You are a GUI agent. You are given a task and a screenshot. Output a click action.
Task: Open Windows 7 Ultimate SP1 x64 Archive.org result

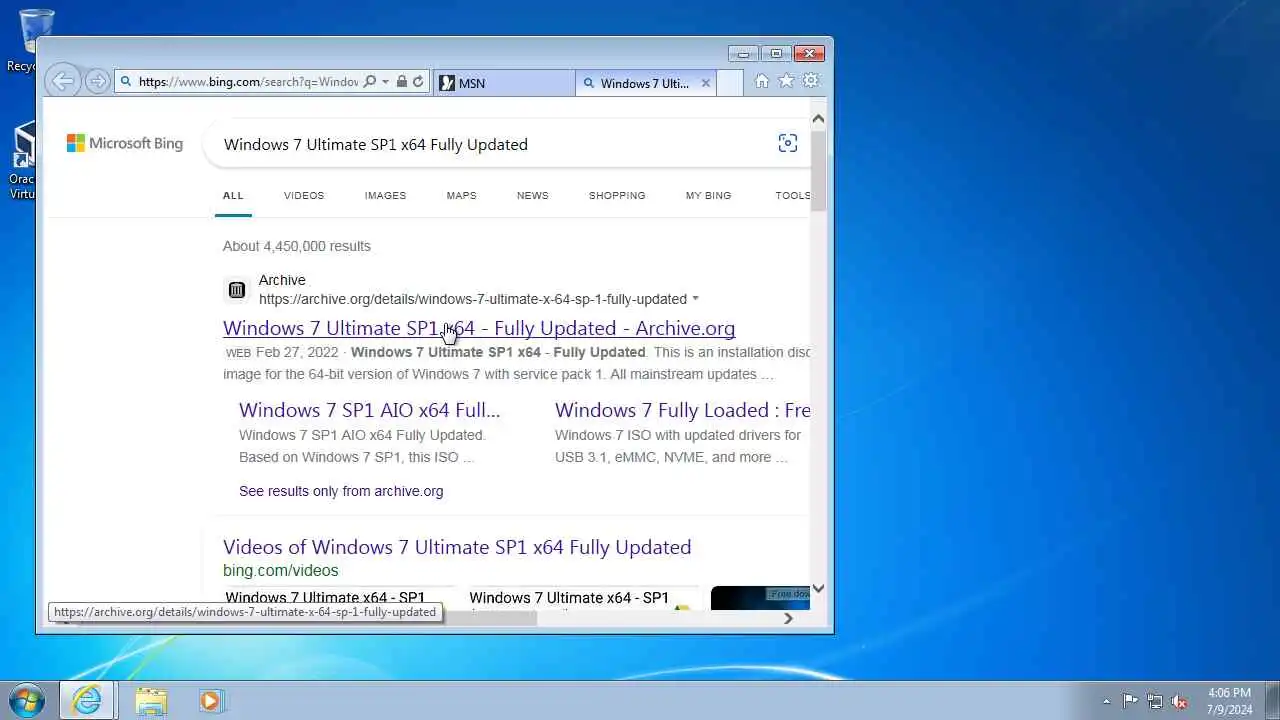(x=479, y=328)
